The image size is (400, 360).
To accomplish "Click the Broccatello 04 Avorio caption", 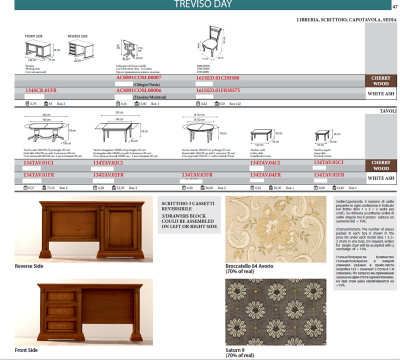I will 249,269.
